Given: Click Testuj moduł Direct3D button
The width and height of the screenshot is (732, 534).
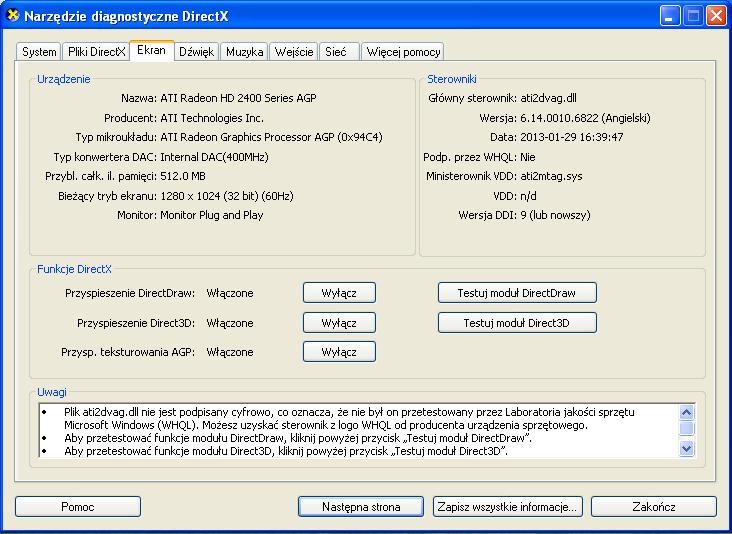Looking at the screenshot, I should [517, 323].
